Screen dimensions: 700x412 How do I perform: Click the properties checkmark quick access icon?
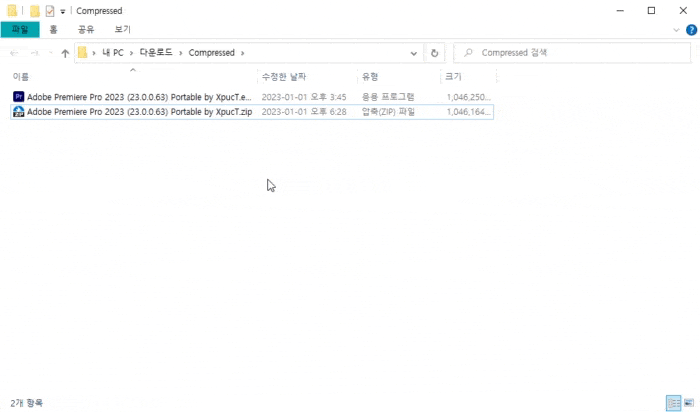pos(50,11)
